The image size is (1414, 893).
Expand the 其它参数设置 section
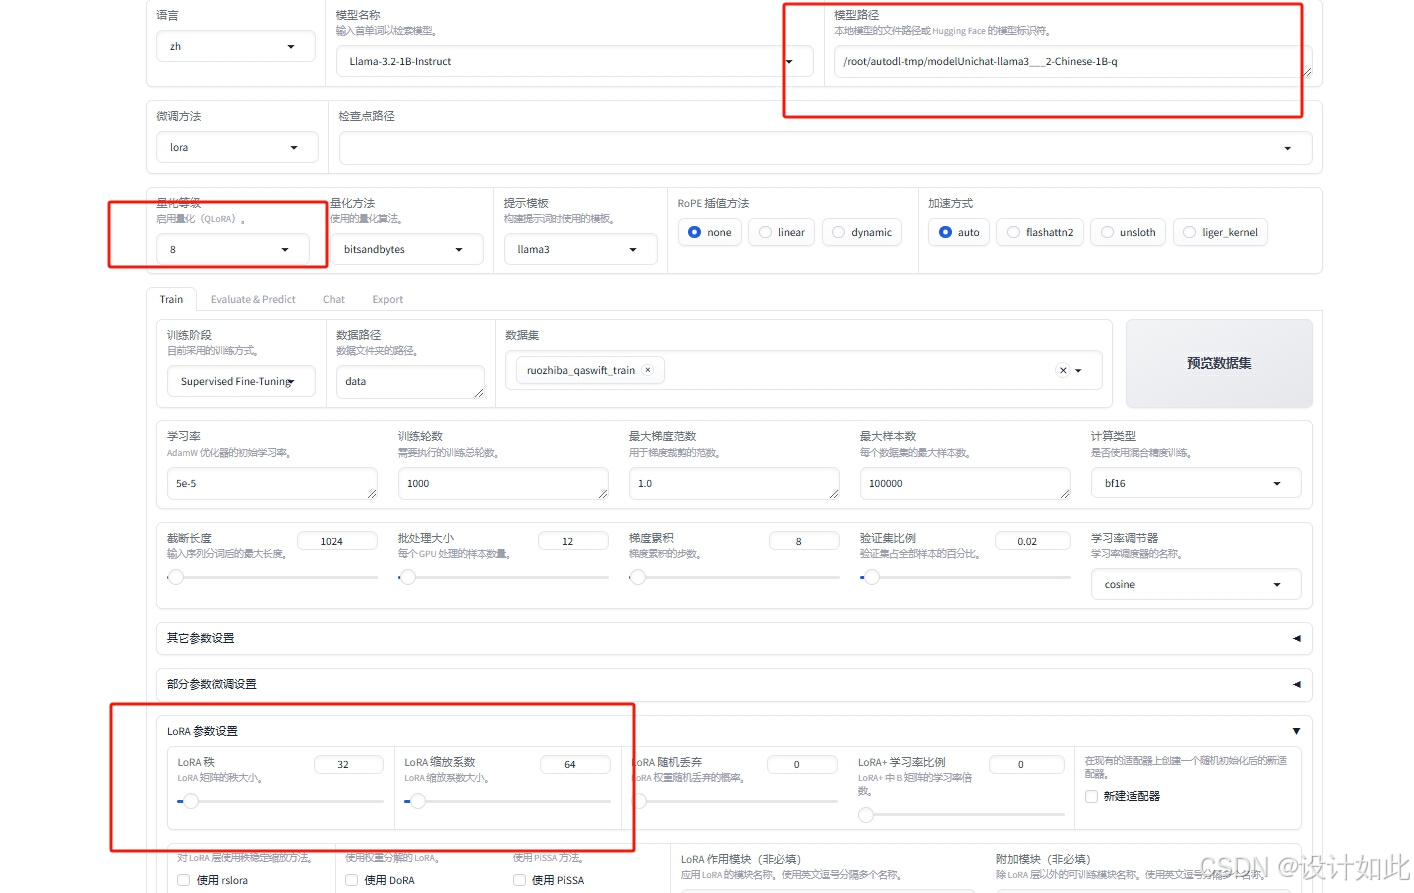pyautogui.click(x=734, y=638)
